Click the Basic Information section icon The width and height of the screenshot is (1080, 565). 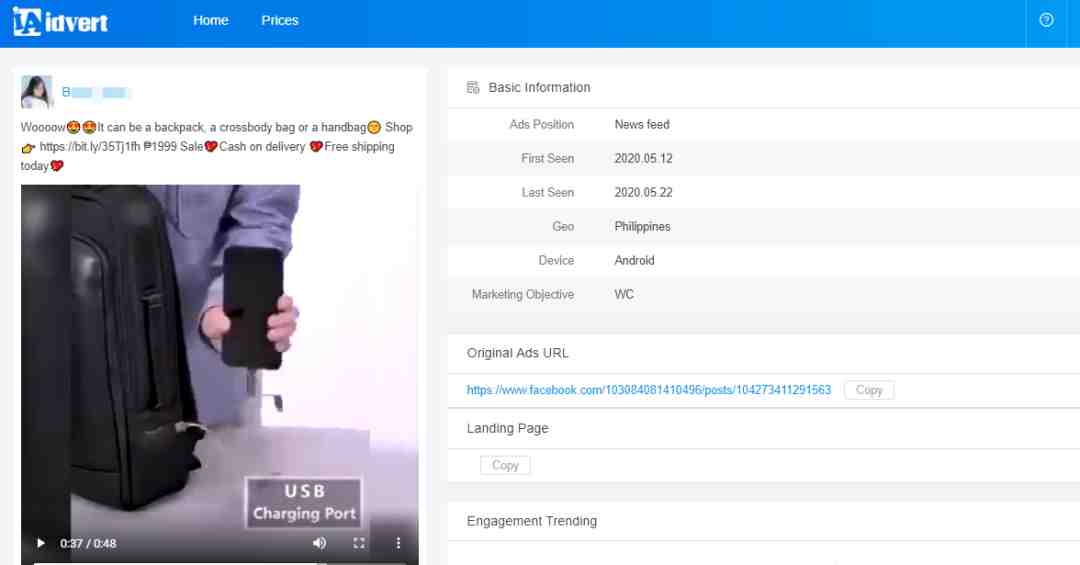(473, 88)
